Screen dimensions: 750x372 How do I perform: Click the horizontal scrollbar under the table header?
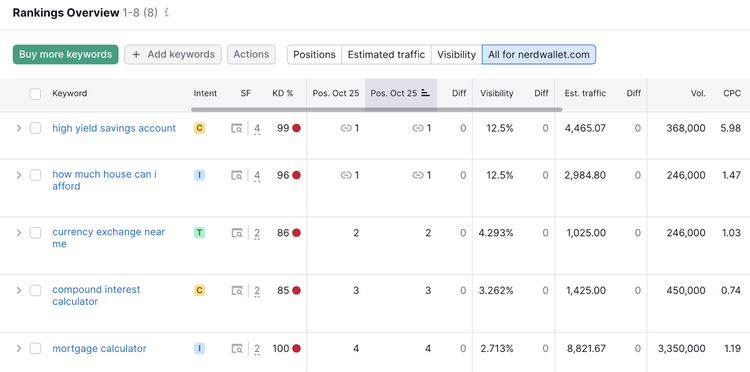376,109
